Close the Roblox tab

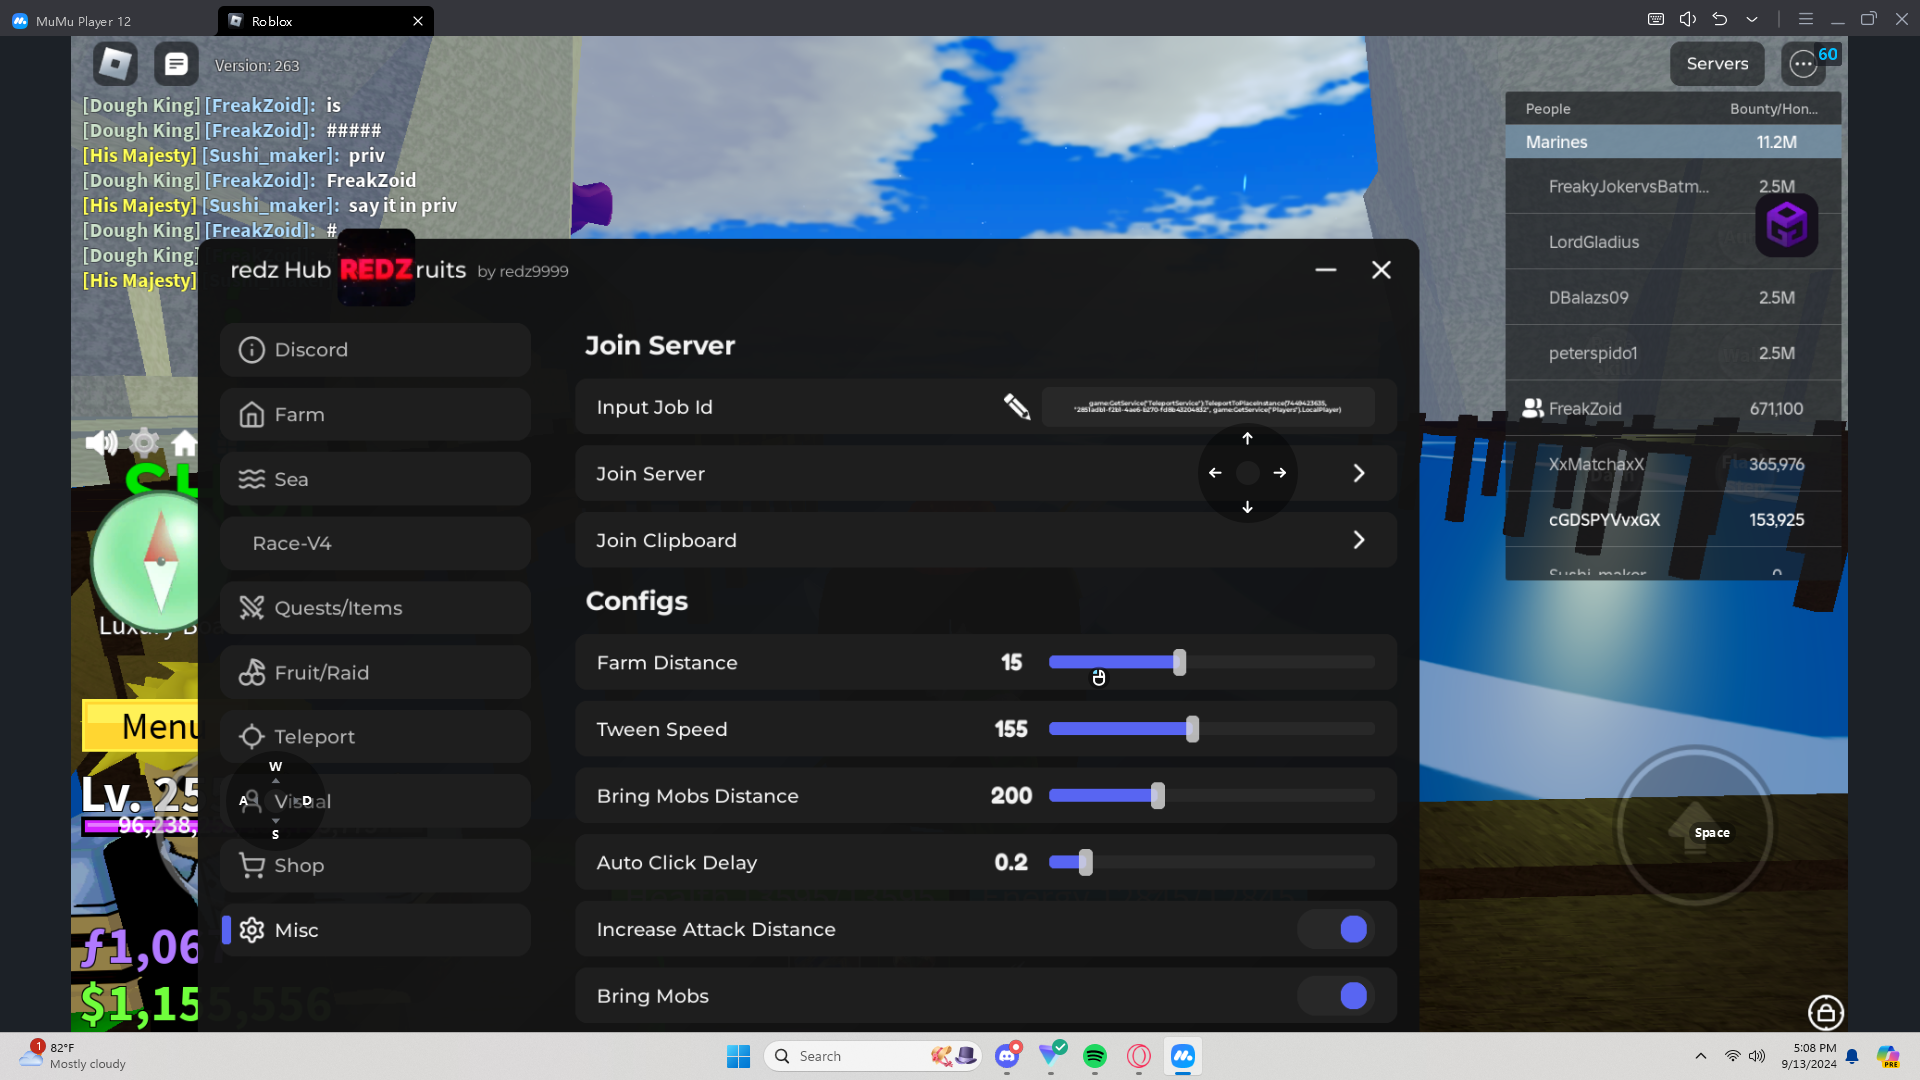(418, 20)
